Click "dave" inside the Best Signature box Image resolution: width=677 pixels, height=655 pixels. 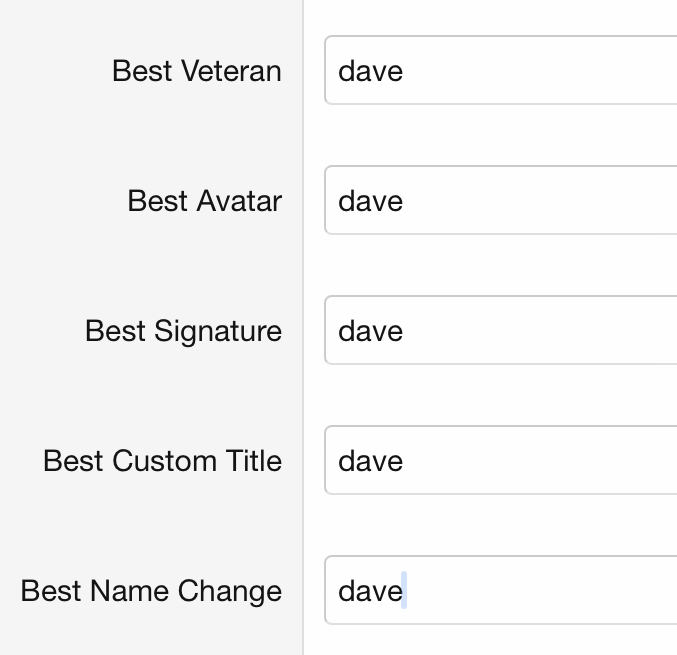[370, 331]
